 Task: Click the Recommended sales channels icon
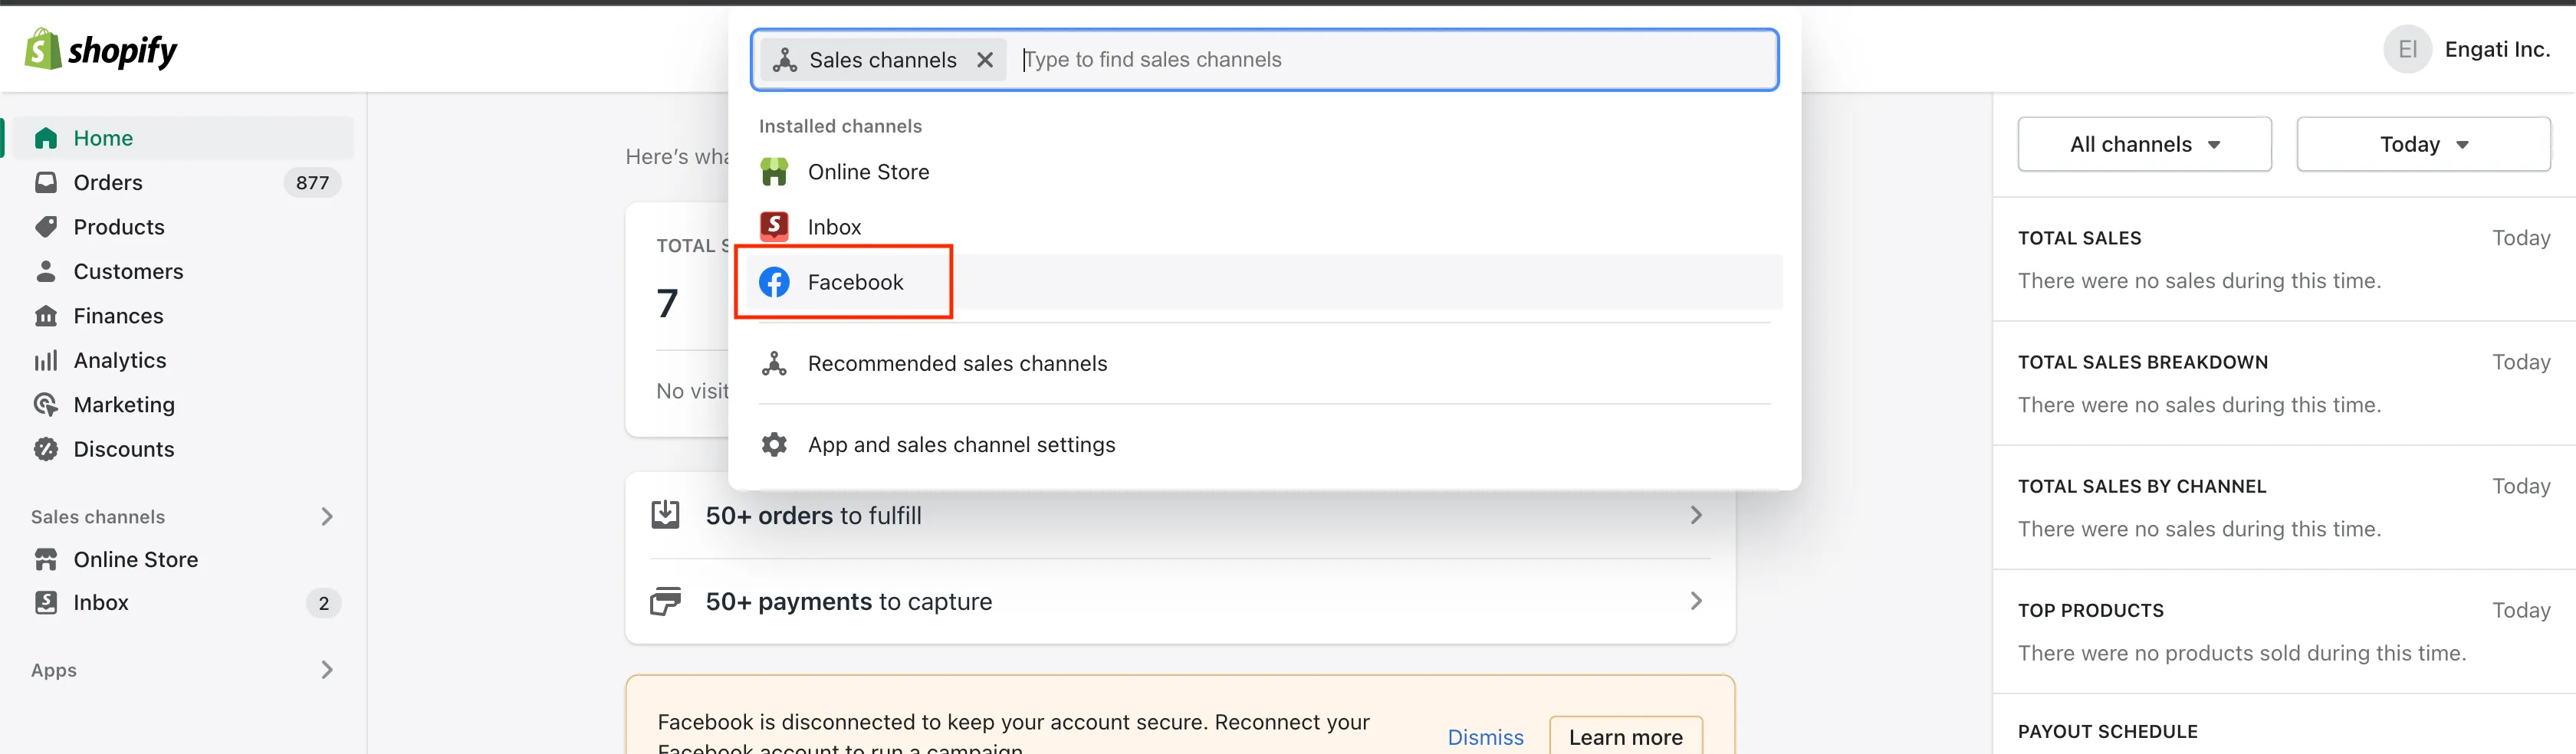774,363
